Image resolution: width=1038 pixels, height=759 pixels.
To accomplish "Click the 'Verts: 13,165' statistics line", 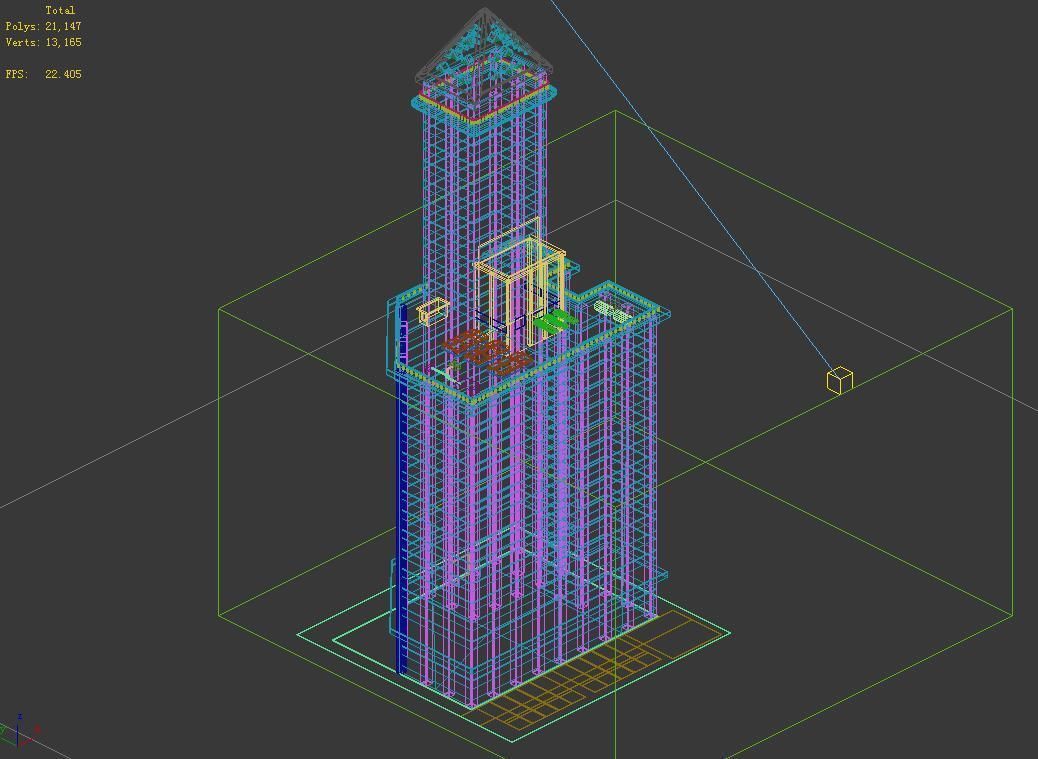I will [44, 42].
